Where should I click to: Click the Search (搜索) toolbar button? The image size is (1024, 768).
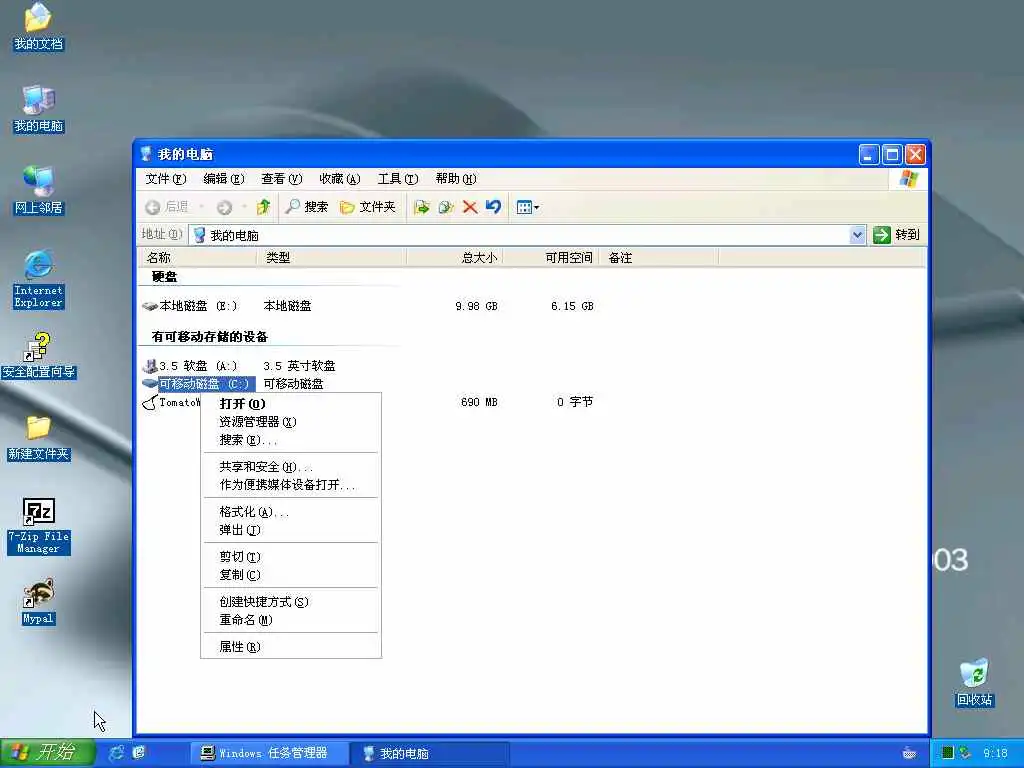(x=307, y=207)
